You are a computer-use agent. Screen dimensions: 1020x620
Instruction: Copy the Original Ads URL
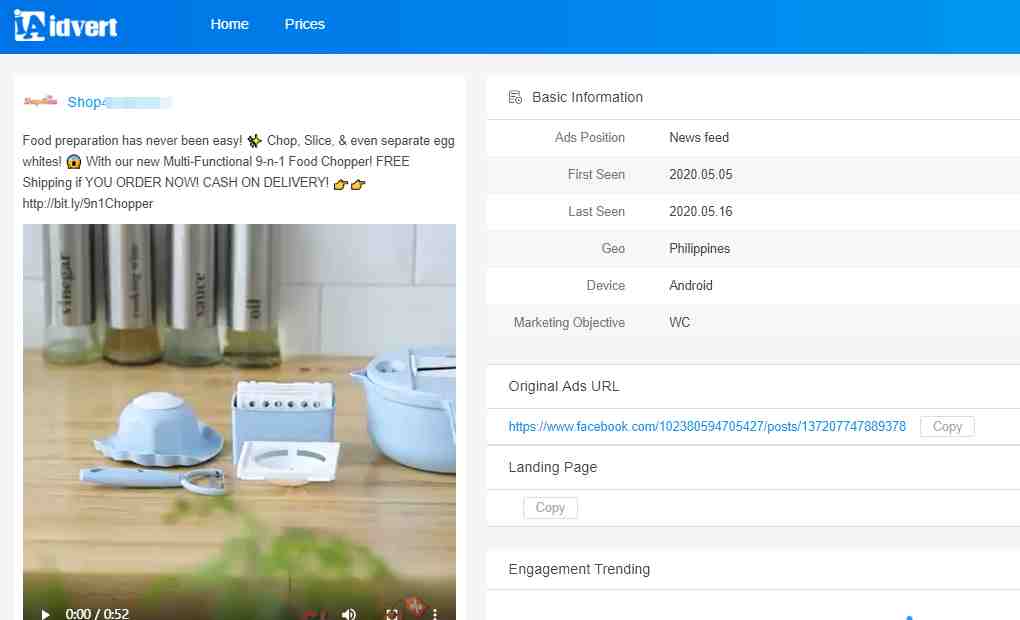tap(947, 427)
